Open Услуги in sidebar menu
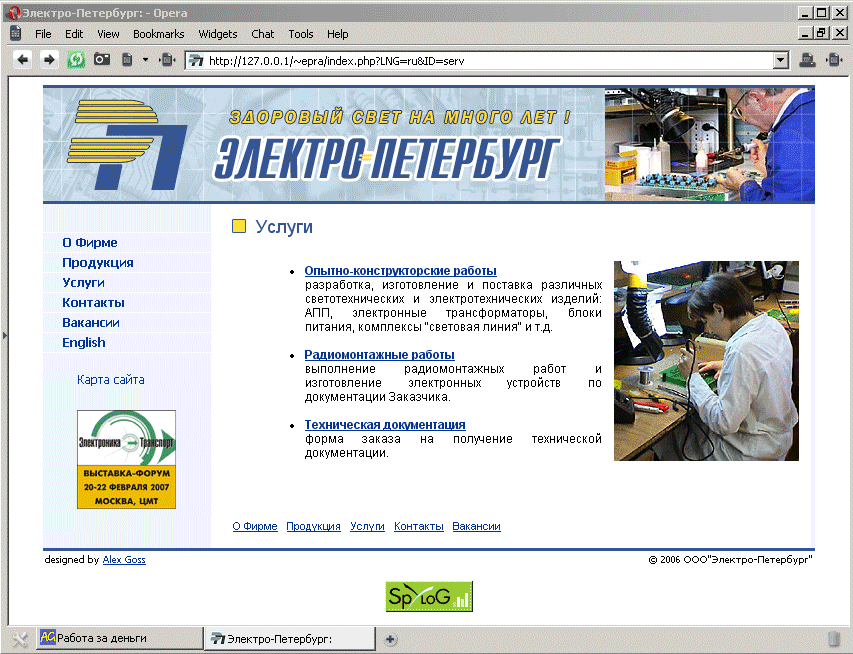This screenshot has height=654, width=853. [83, 283]
